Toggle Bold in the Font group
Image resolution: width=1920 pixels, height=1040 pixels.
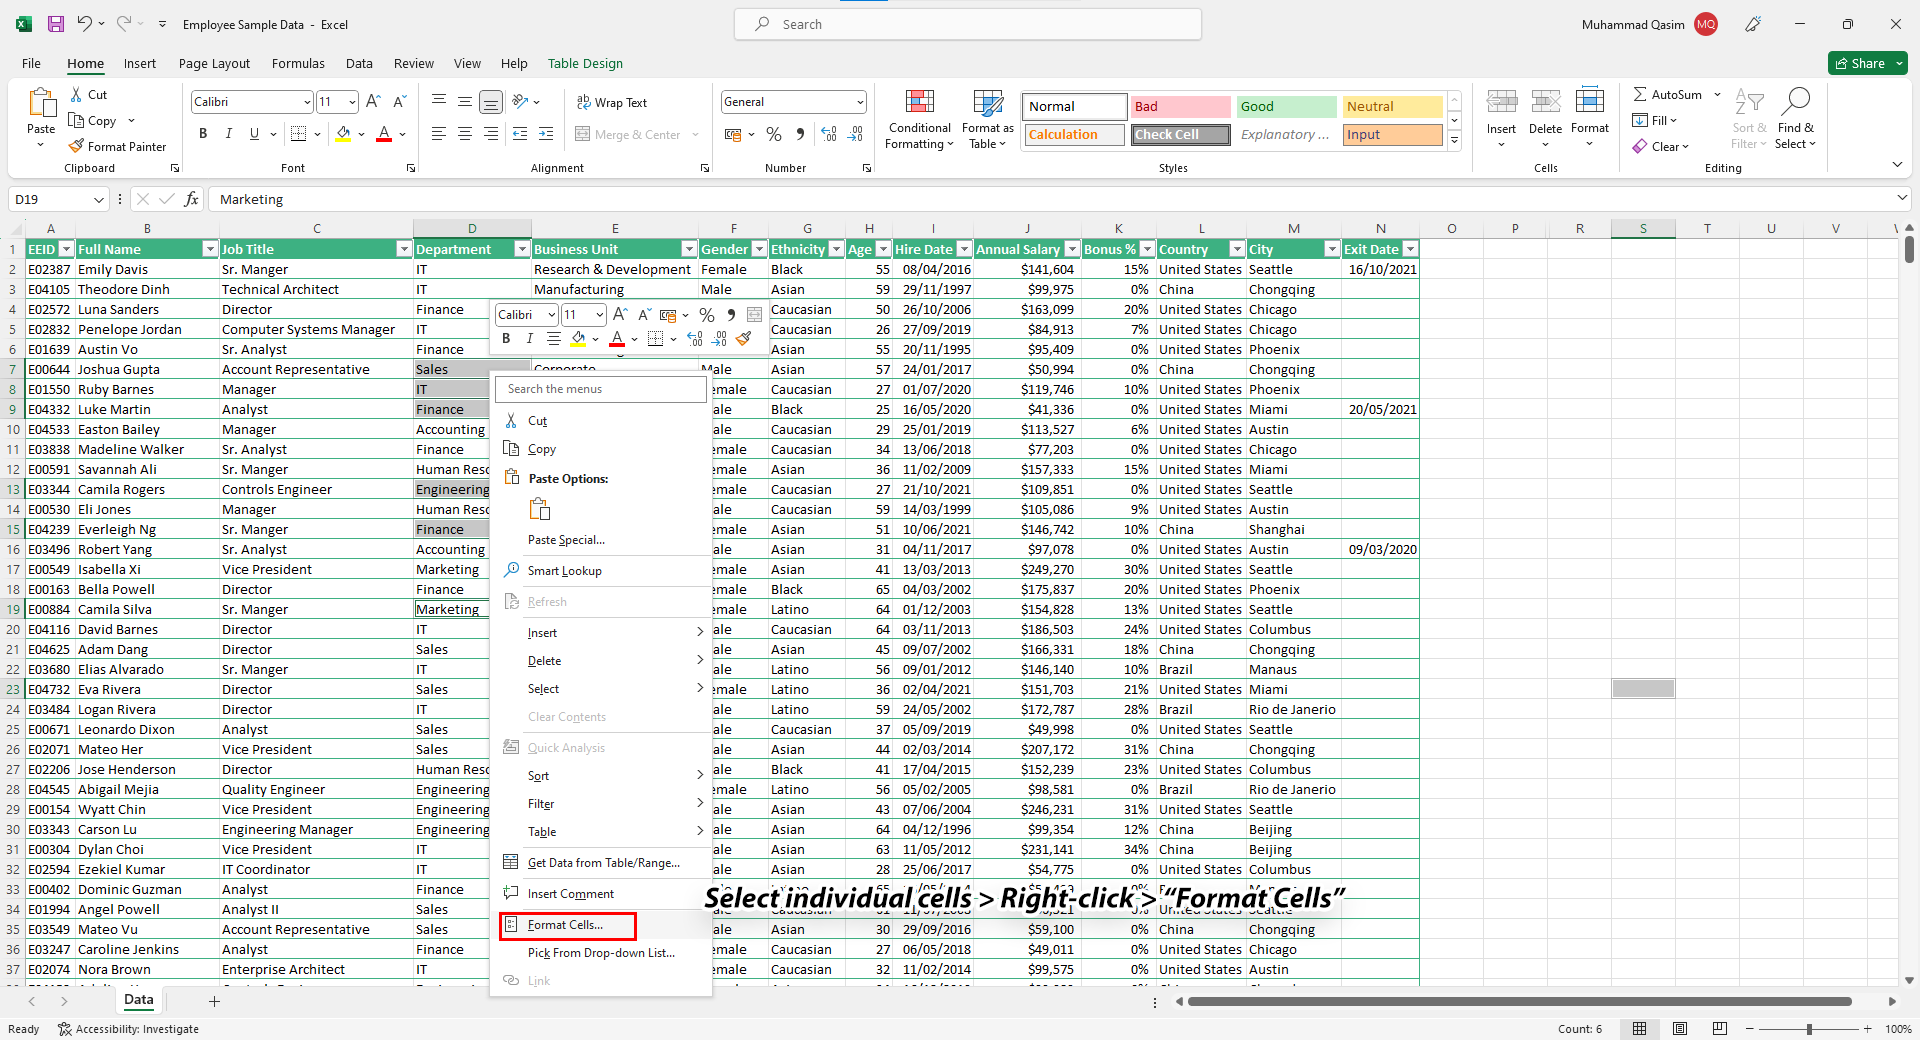point(202,133)
